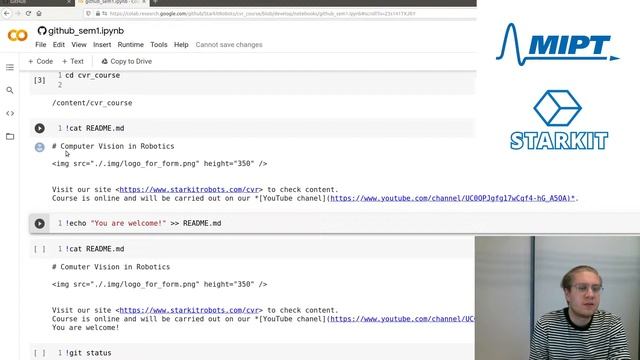640x360 pixels.
Task: Open the files folder sidebar icon
Action: coord(10,136)
